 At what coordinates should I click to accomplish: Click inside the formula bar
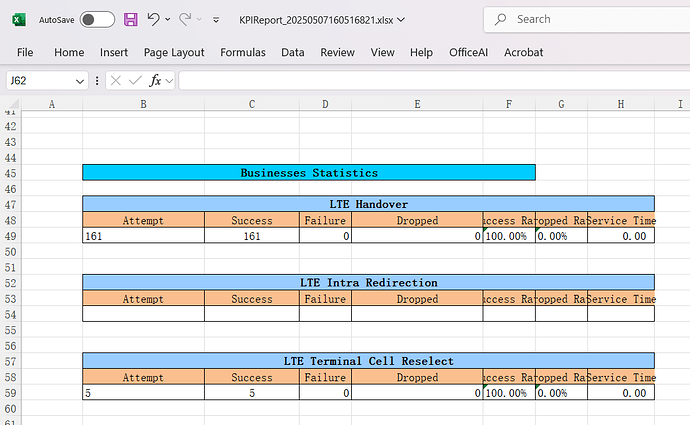tap(434, 81)
